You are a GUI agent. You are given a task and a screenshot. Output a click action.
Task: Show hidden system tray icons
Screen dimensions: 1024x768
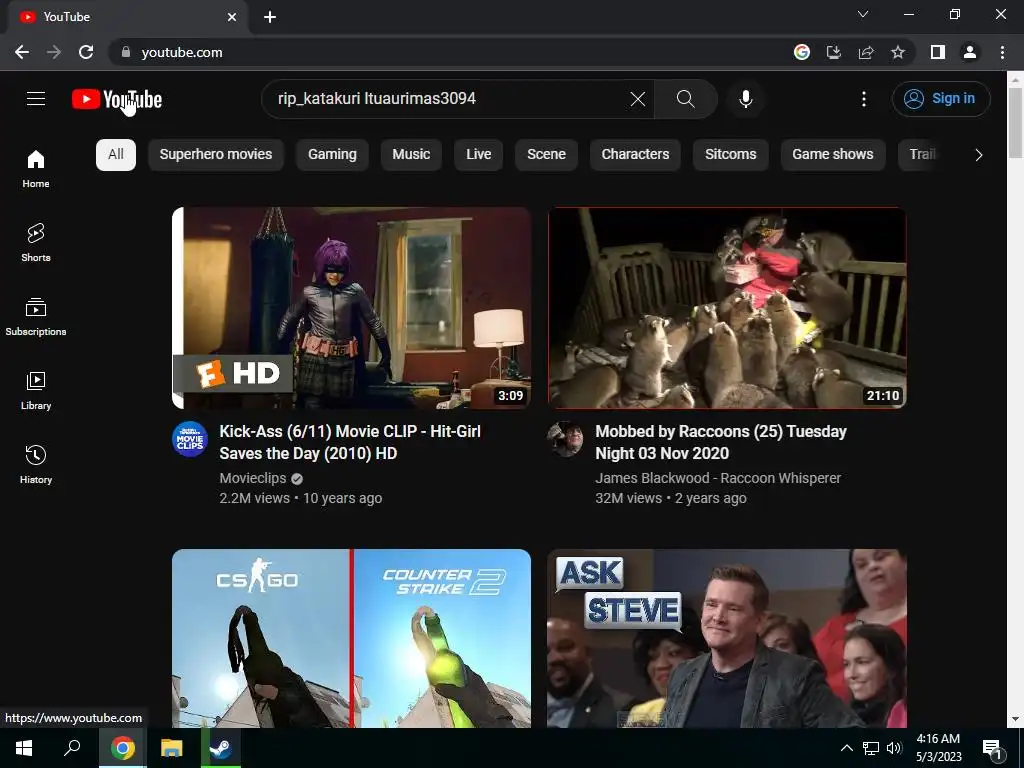tap(846, 748)
